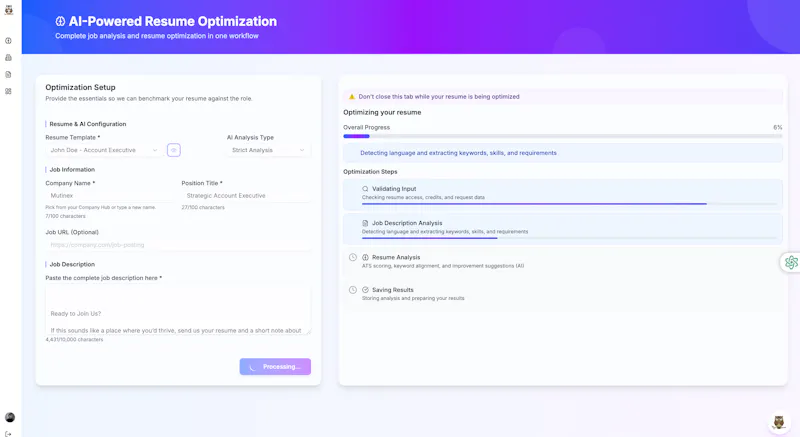Image resolution: width=800 pixels, height=437 pixels.
Task: Click the '4,431/10,000 characters' counter
Action: (74, 340)
